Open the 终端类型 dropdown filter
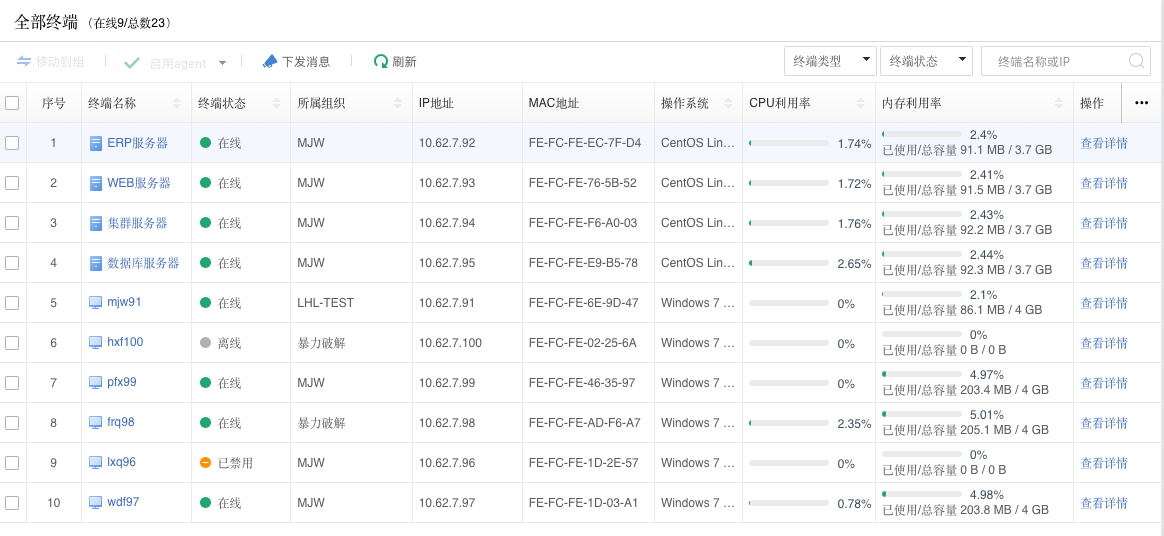1164x536 pixels. [830, 61]
